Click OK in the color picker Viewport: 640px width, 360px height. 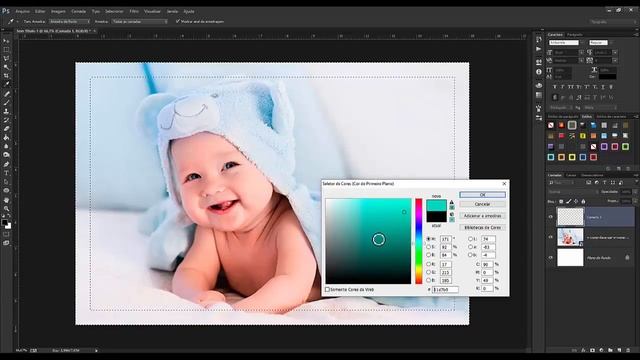(x=482, y=195)
